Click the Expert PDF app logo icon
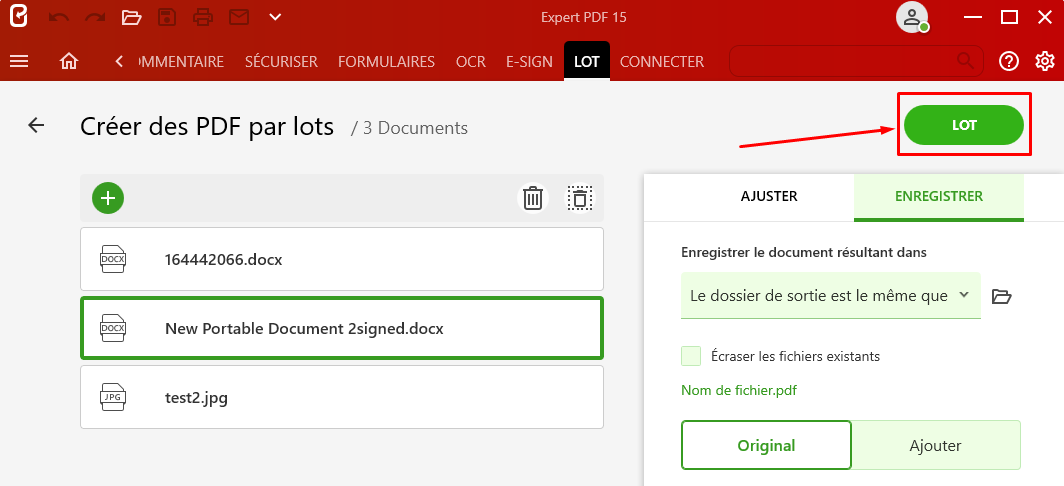 19,17
